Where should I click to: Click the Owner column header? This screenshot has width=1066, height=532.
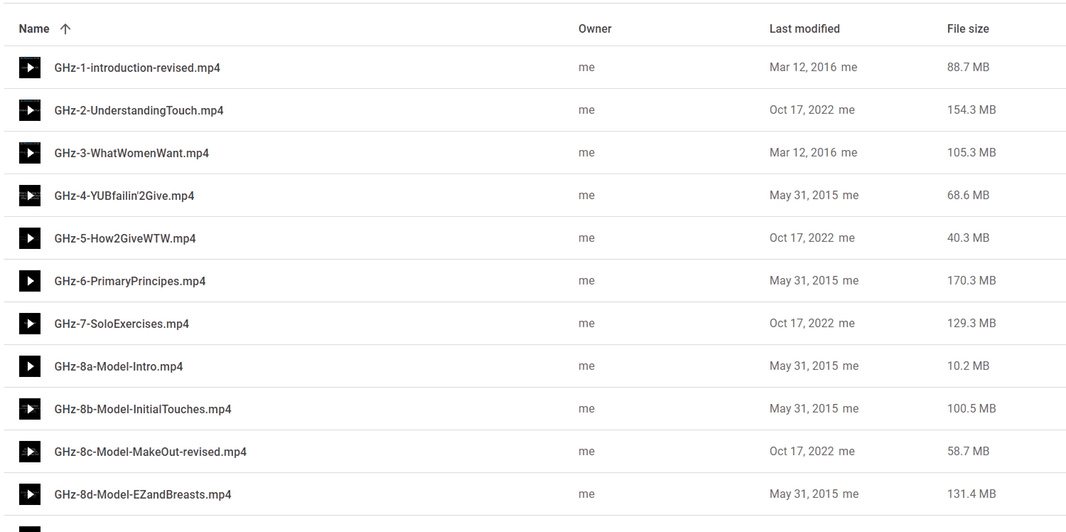tap(595, 29)
